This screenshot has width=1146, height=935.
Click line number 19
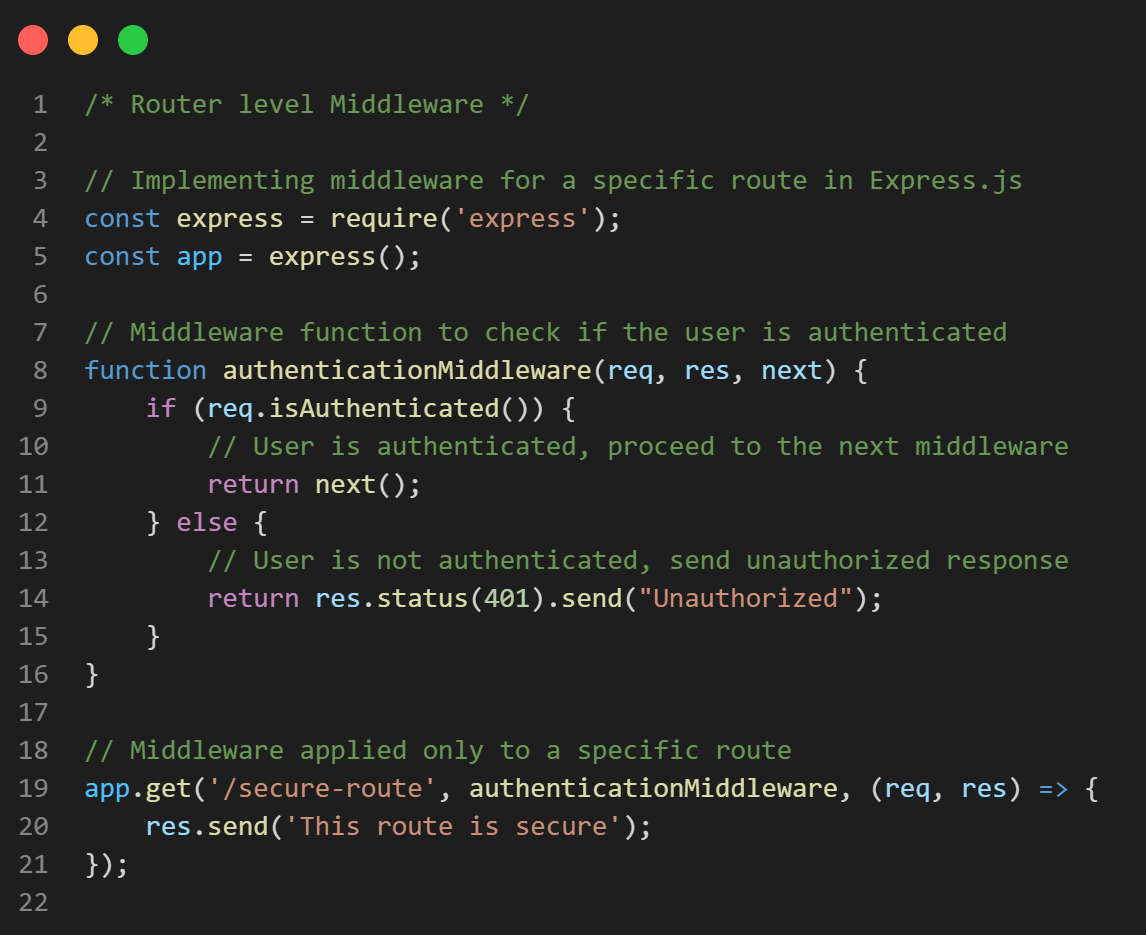tap(33, 788)
